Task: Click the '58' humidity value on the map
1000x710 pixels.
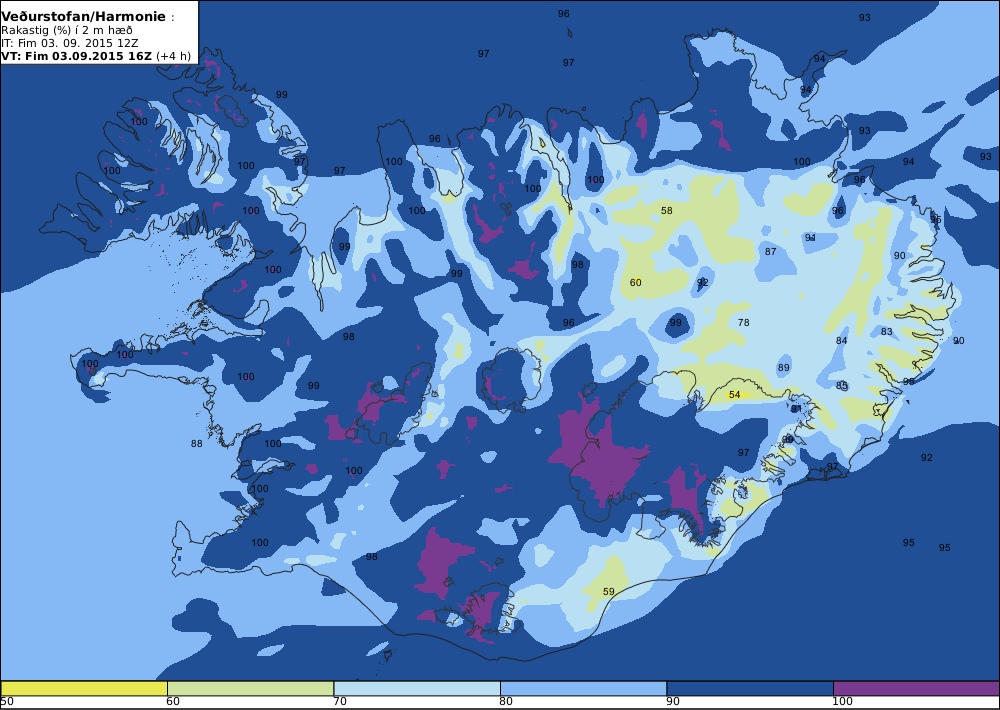Action: click(x=666, y=211)
